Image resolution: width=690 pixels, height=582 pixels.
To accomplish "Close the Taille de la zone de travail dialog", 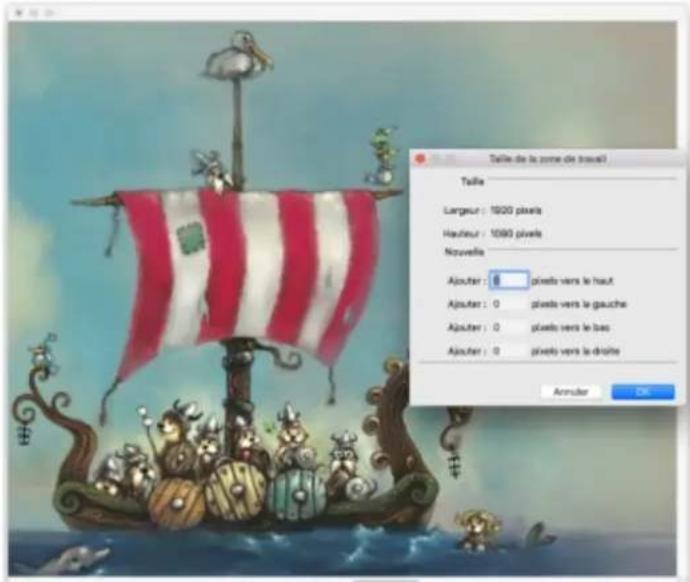I will click(420, 158).
